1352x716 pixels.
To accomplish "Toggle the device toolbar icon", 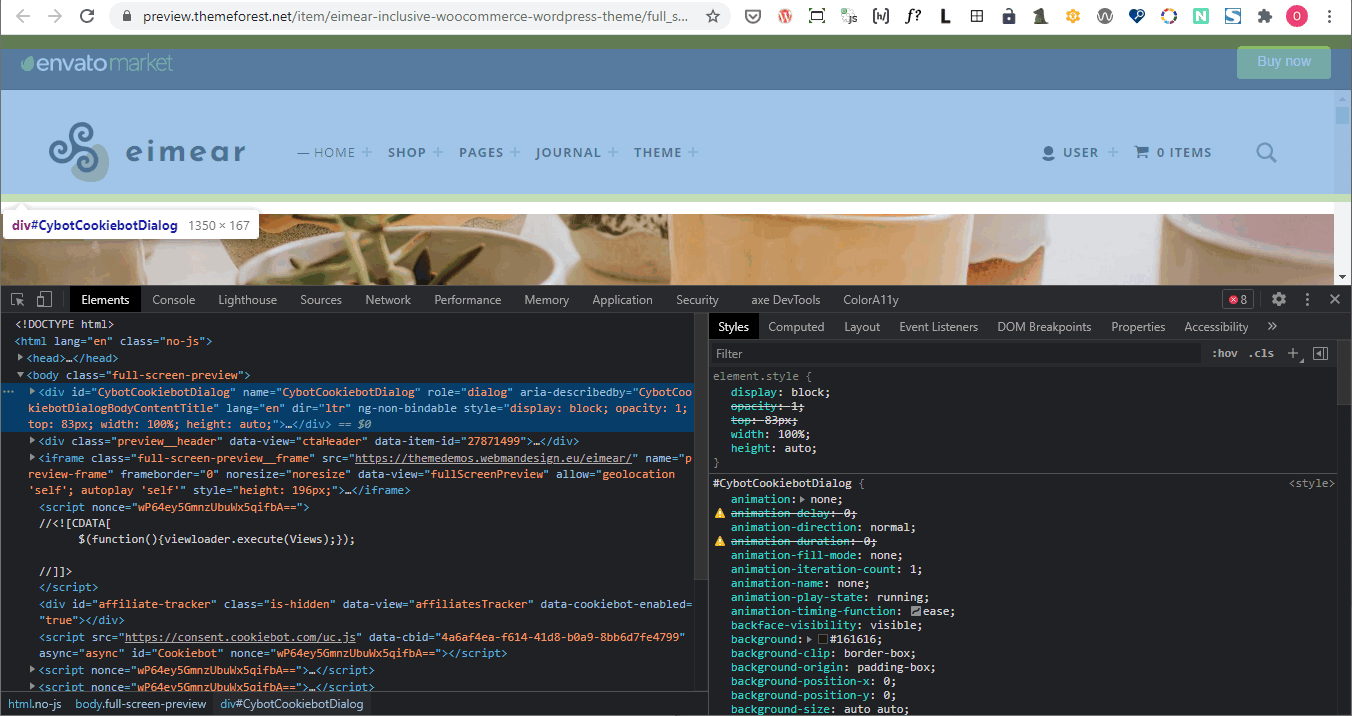I will [44, 299].
